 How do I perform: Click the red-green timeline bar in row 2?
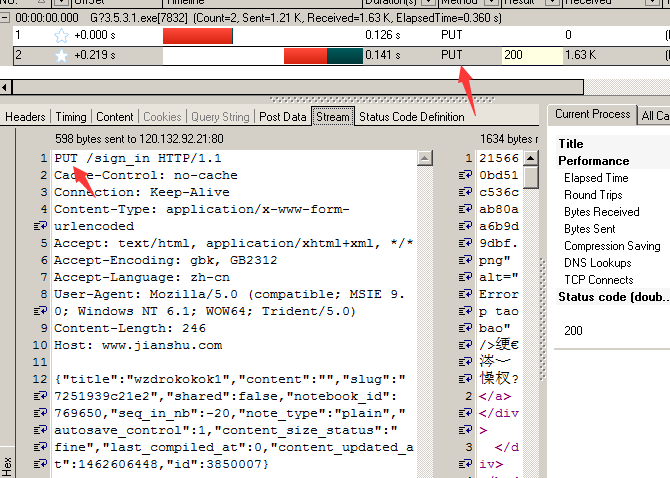coord(322,56)
